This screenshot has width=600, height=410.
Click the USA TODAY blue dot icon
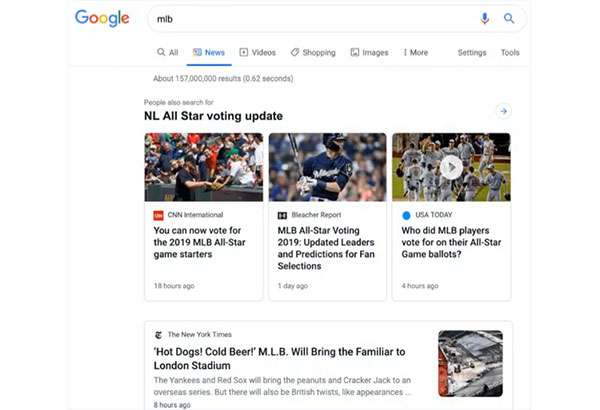[x=406, y=215]
